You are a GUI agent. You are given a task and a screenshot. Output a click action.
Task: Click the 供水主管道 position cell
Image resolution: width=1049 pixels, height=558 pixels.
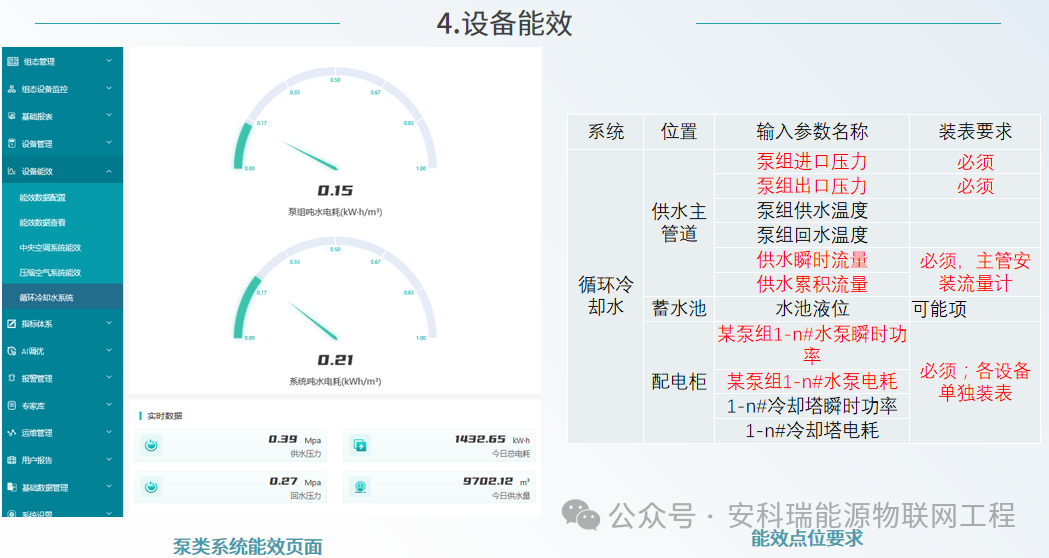679,223
